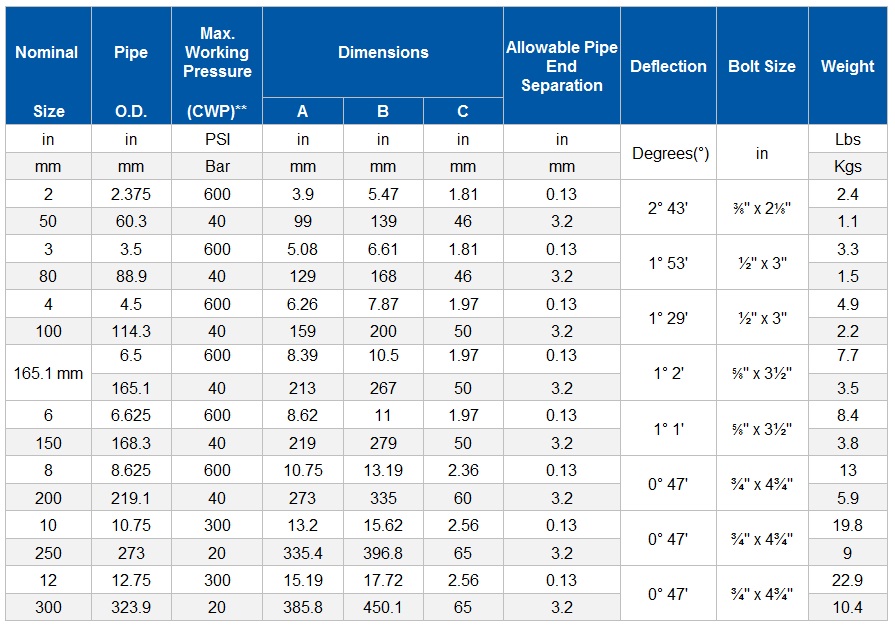Click the 1° 53' deflection value
Viewport: 895px width, 626px height.
point(668,263)
